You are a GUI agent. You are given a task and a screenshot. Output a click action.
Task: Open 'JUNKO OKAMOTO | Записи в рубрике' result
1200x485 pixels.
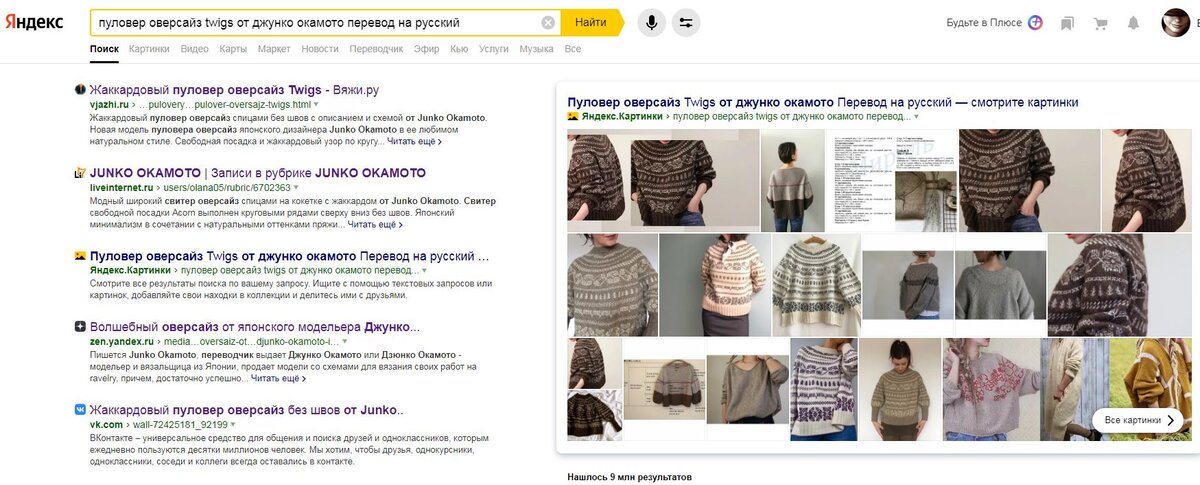pyautogui.click(x=258, y=172)
